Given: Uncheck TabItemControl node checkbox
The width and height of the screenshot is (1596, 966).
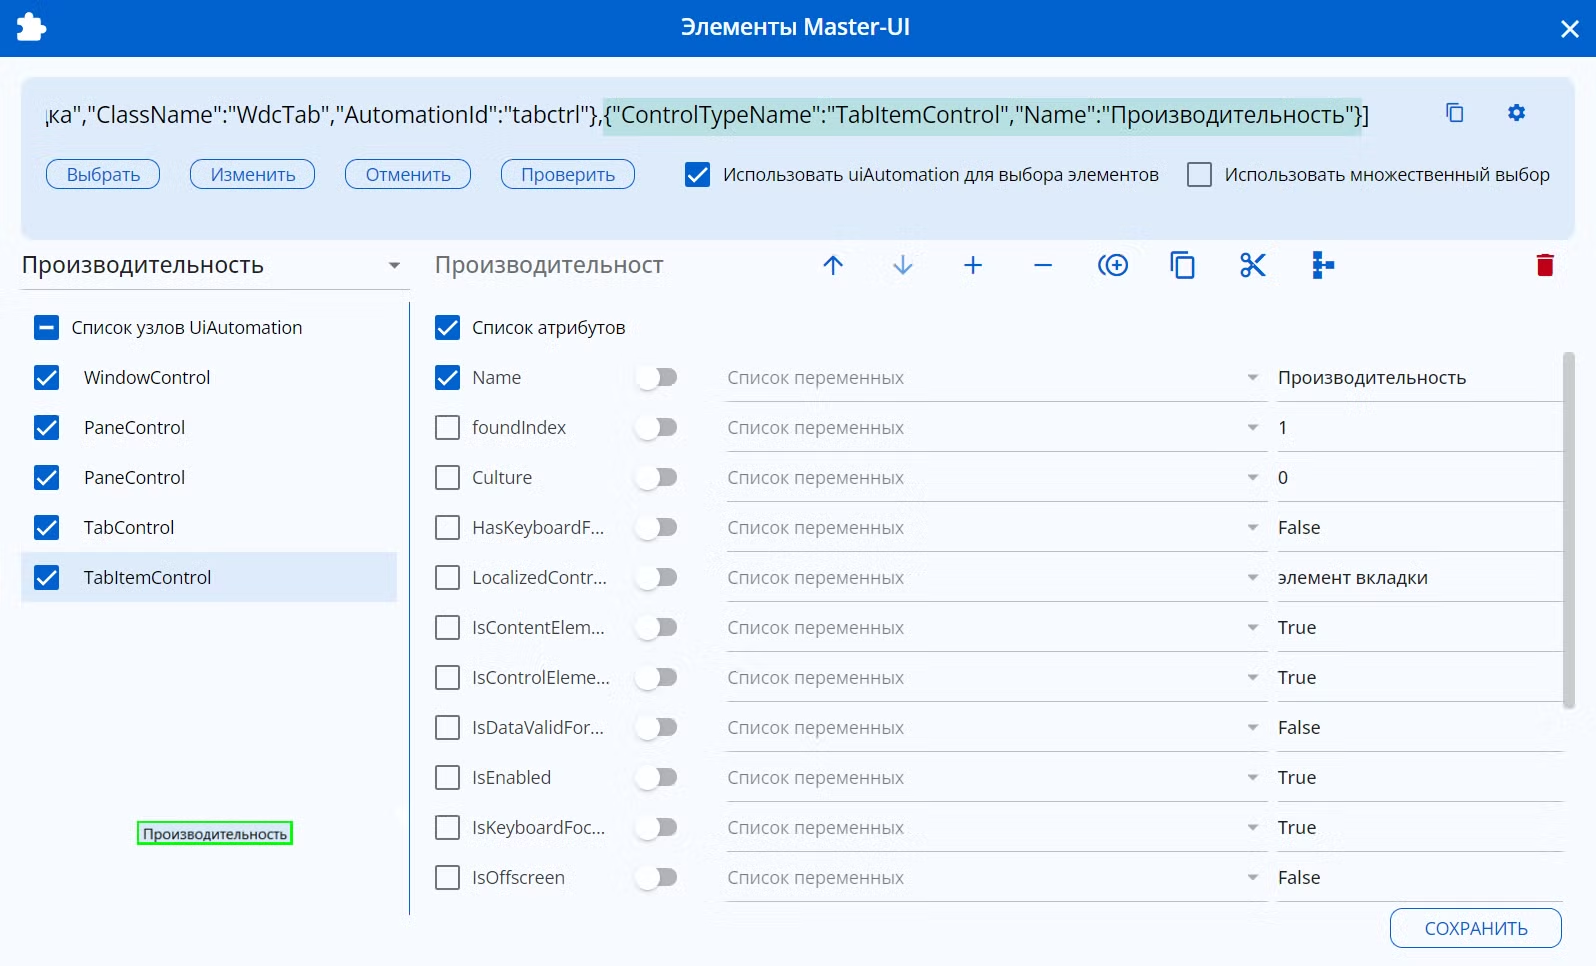Looking at the screenshot, I should (46, 577).
